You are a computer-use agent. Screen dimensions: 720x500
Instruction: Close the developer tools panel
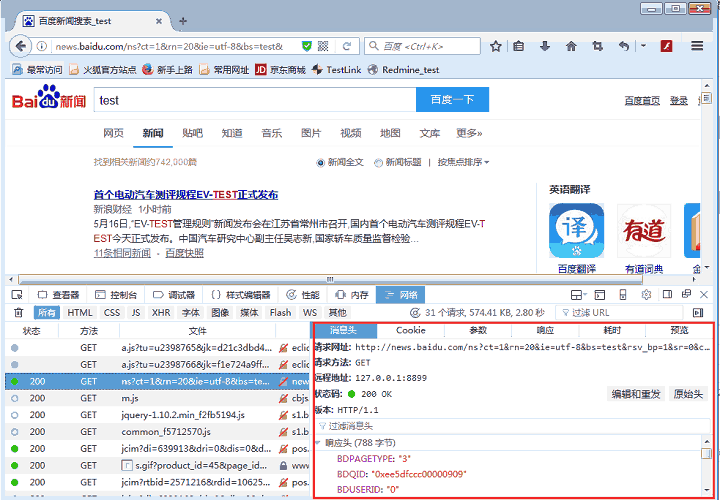pos(704,294)
